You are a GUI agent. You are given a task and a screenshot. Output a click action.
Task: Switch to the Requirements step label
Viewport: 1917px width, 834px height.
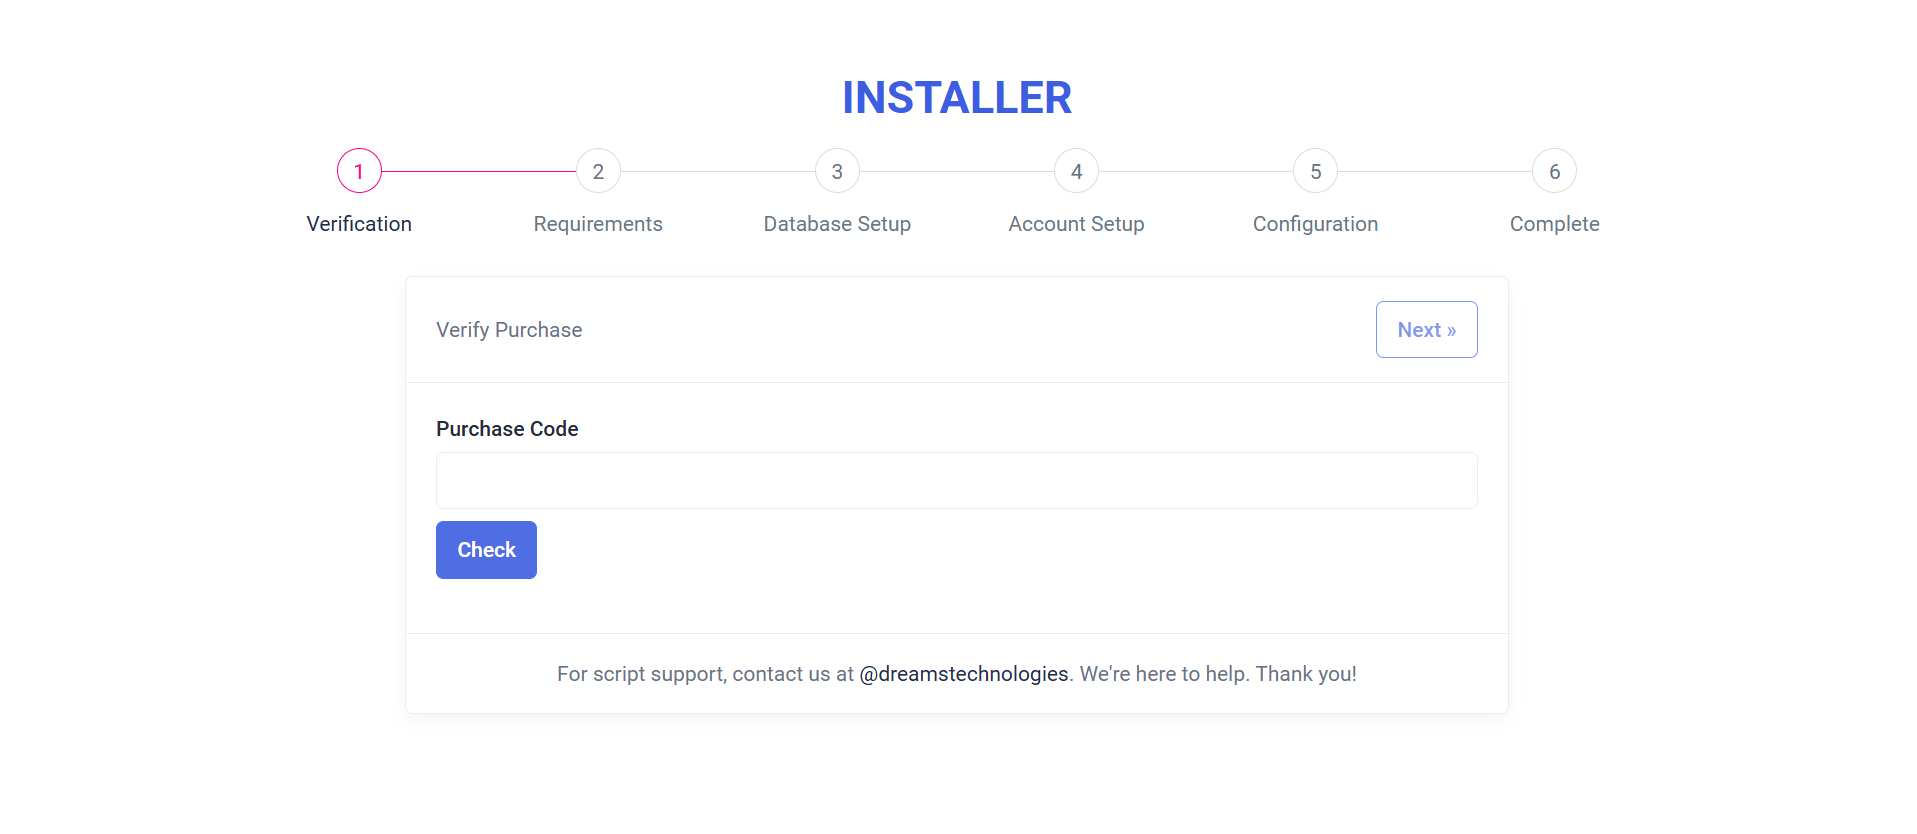(x=598, y=224)
